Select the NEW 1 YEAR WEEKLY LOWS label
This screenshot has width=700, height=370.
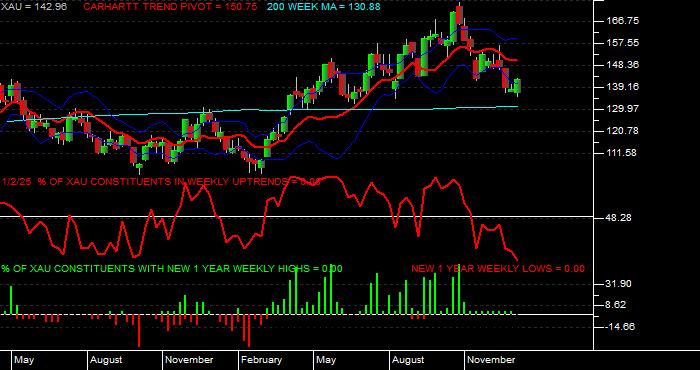tap(498, 268)
